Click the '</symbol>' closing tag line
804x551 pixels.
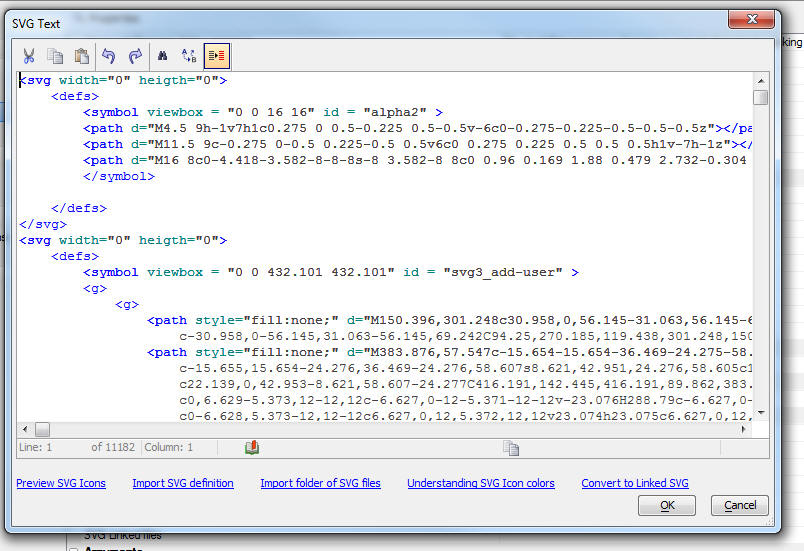pyautogui.click(x=119, y=176)
